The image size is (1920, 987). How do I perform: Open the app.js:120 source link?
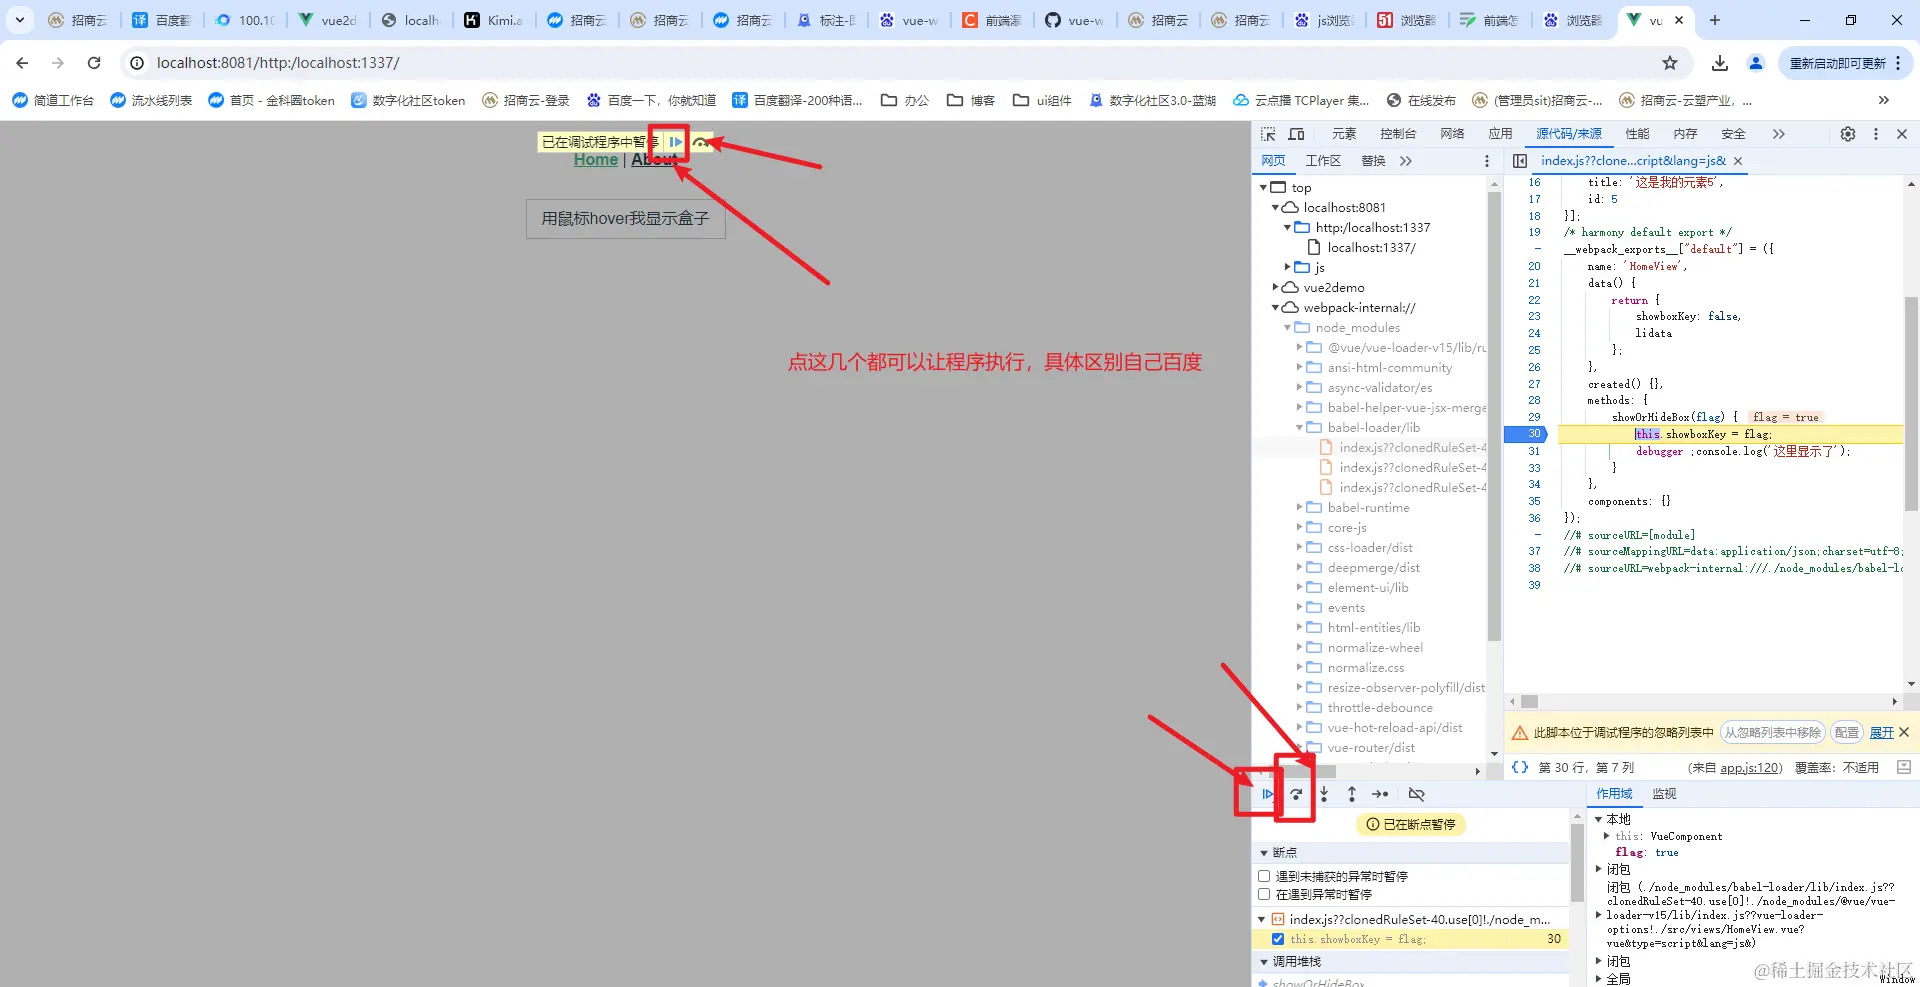point(1751,768)
